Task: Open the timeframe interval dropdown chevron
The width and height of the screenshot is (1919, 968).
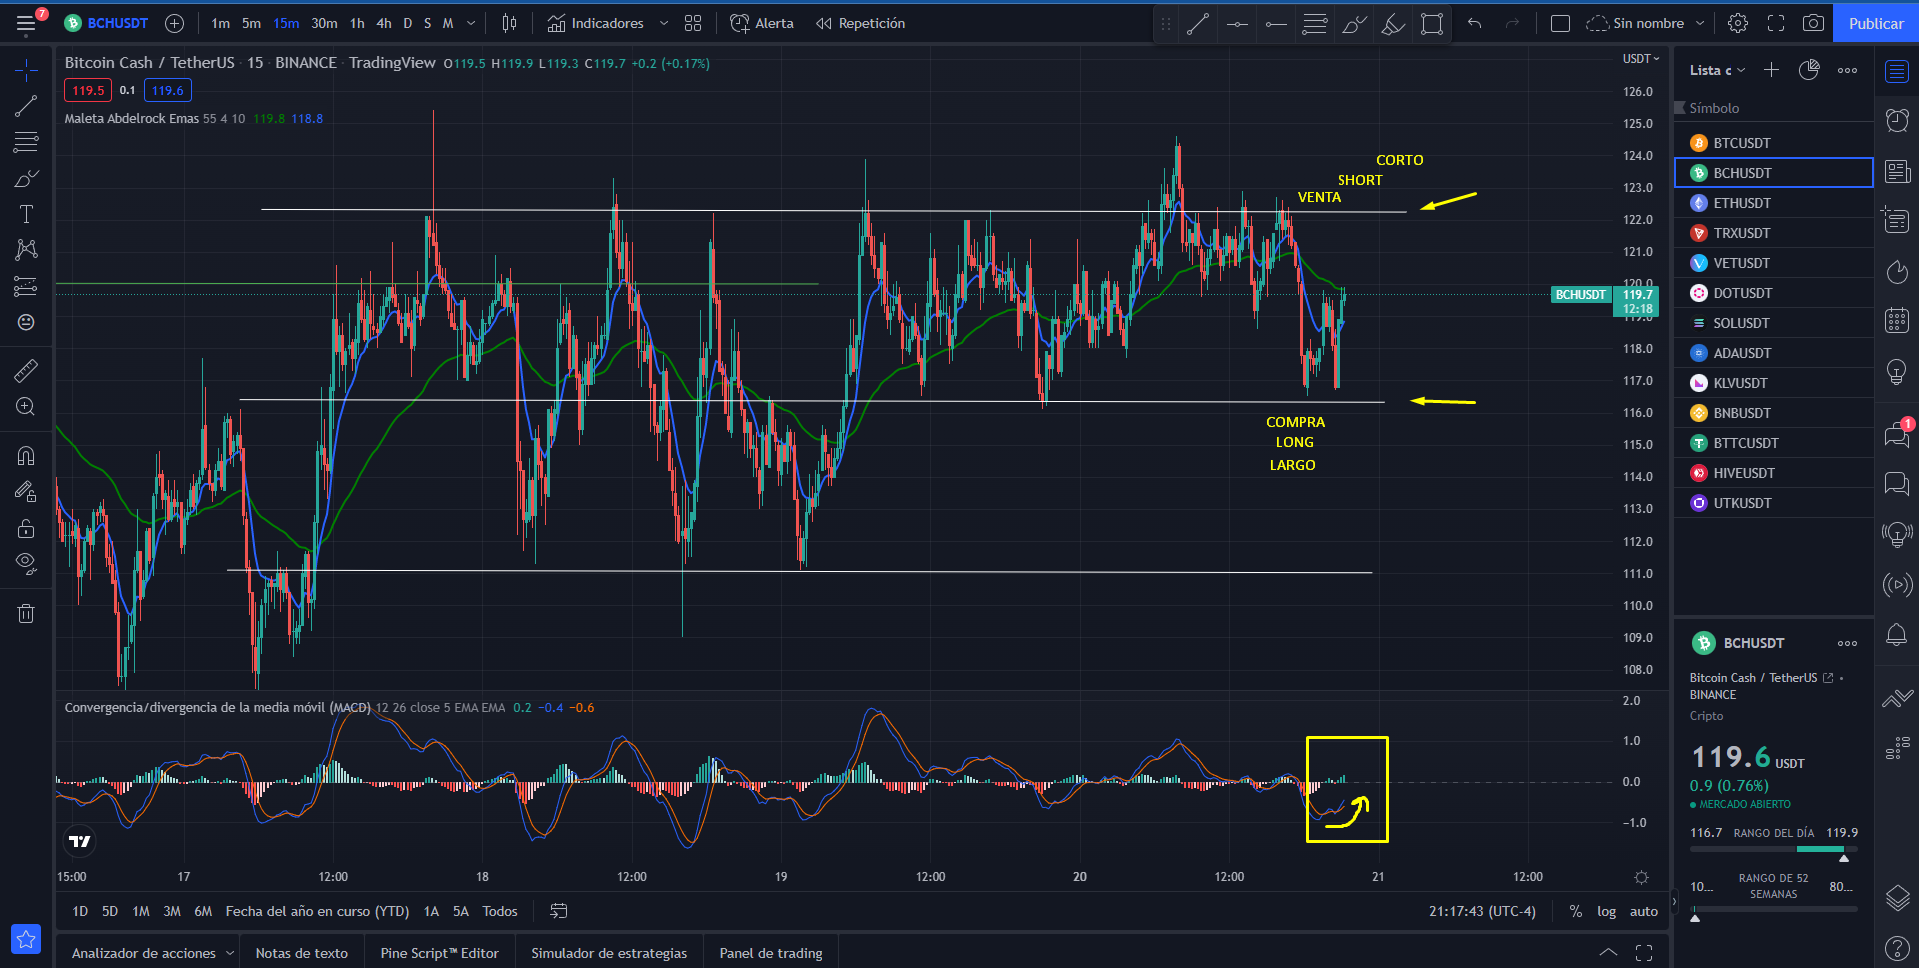Action: pos(471,23)
